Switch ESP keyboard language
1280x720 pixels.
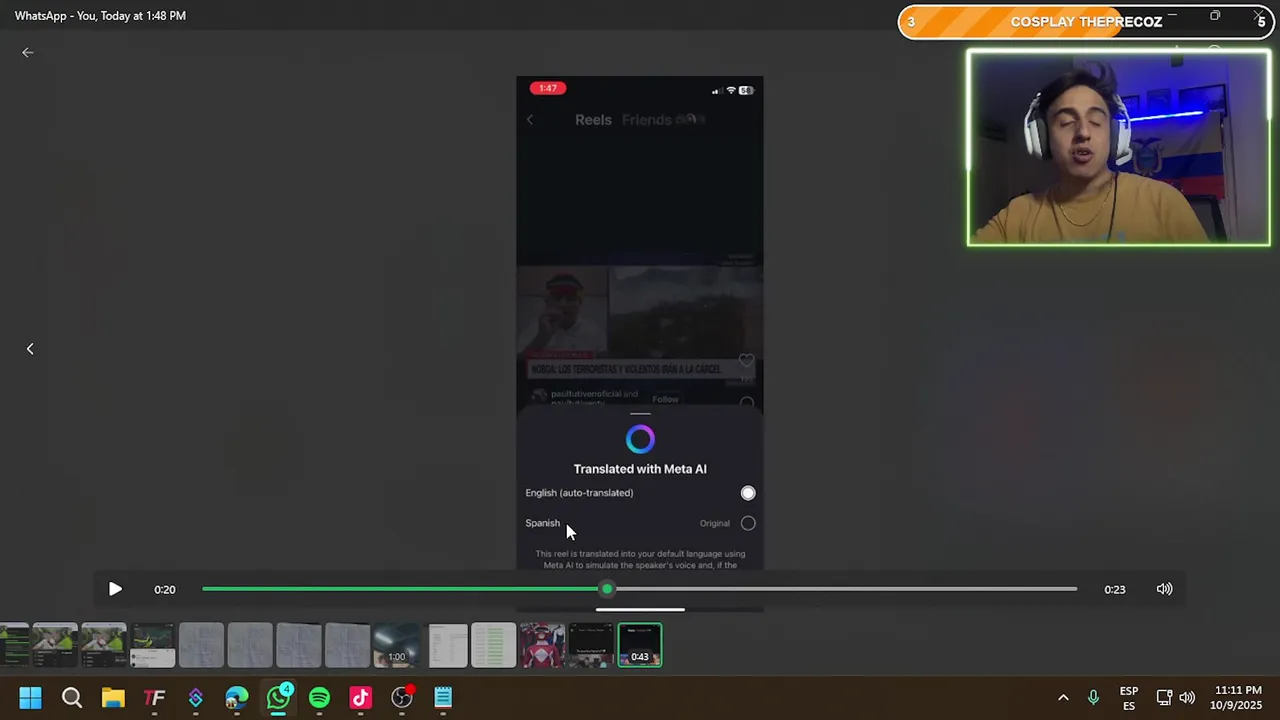1129,698
